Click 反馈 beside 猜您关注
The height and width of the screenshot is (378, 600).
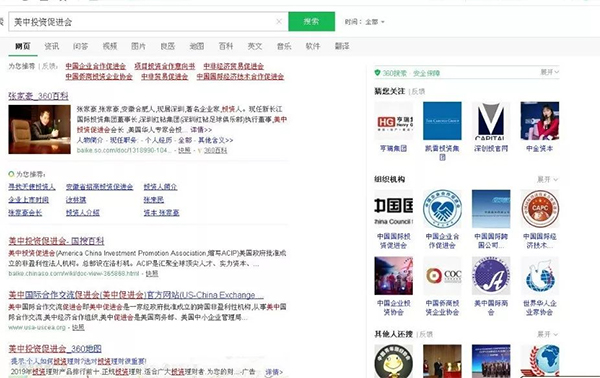click(418, 91)
